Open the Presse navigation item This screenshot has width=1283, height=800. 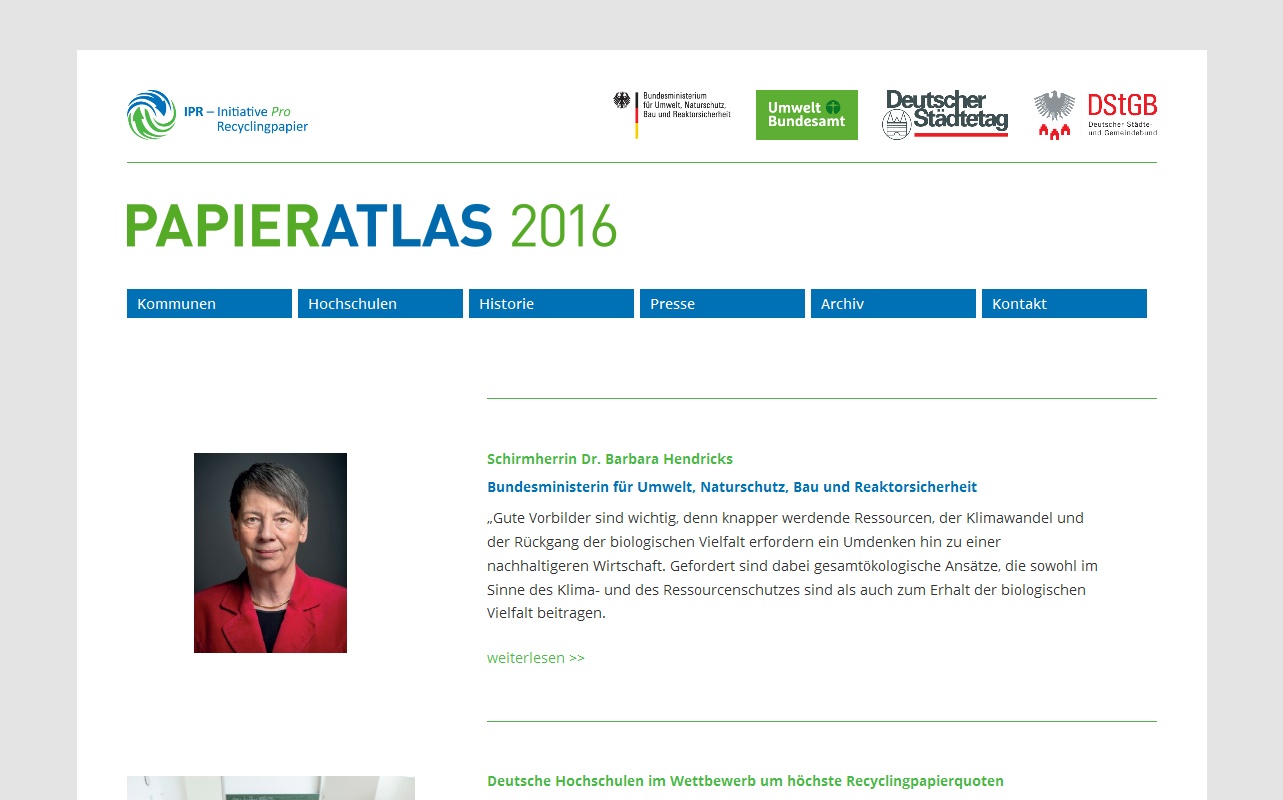722,304
